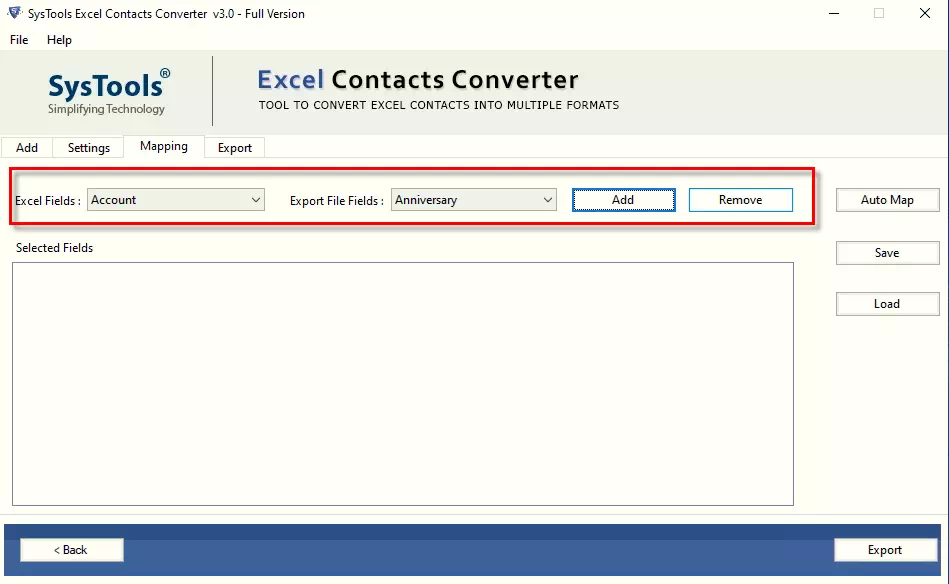Click the Auto Map button

[x=887, y=200]
